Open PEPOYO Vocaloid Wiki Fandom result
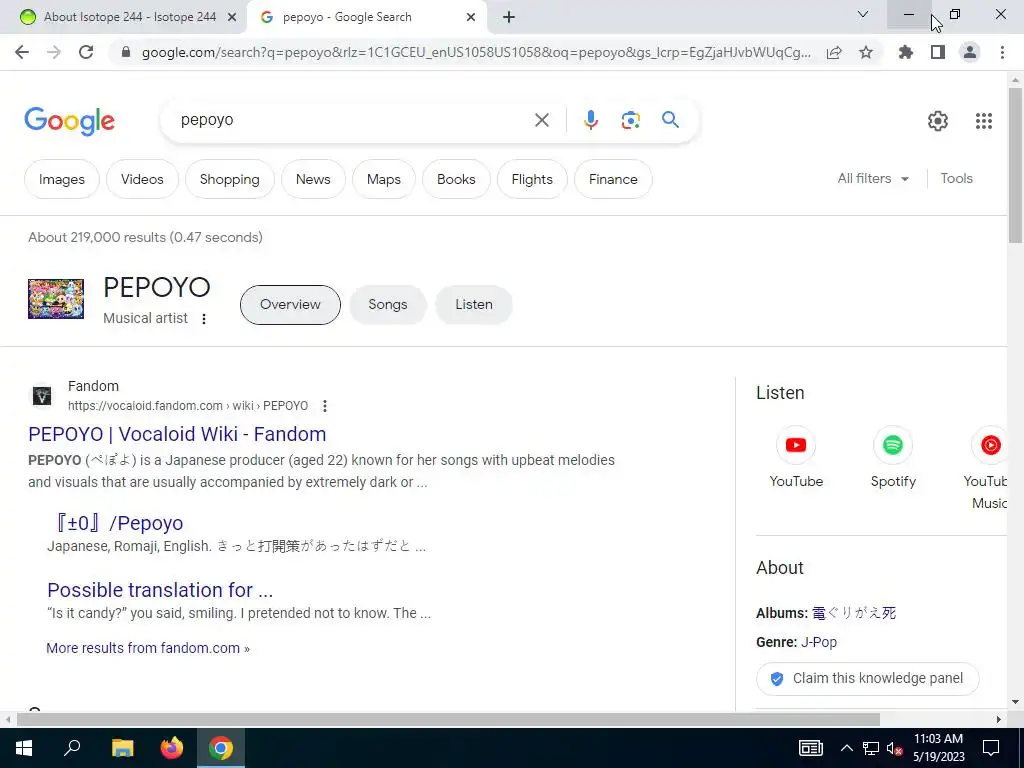 coord(177,434)
